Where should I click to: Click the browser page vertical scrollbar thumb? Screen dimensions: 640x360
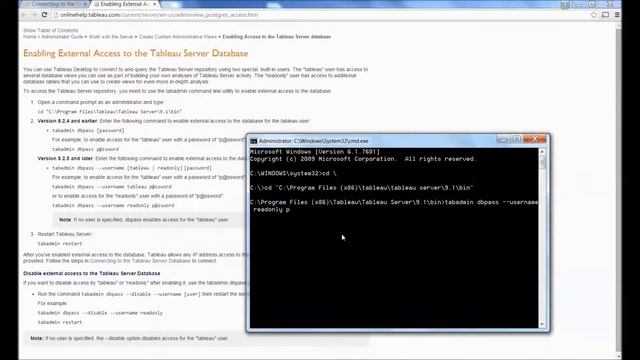point(618,190)
